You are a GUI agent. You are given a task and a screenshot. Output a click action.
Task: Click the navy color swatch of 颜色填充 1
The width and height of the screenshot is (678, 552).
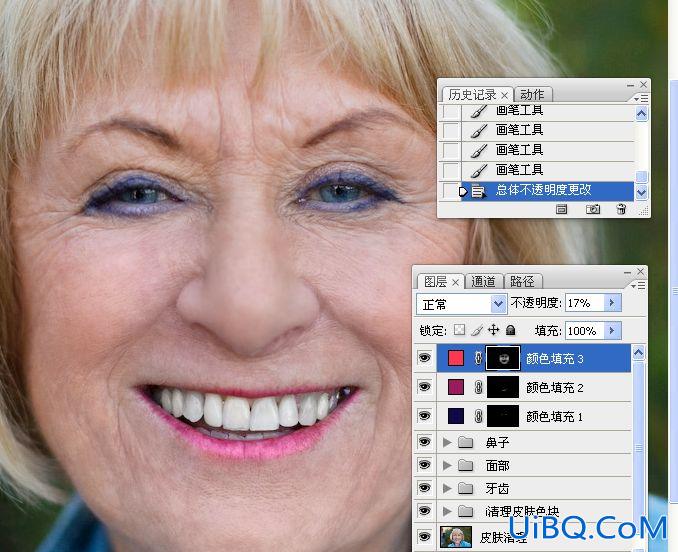456,416
